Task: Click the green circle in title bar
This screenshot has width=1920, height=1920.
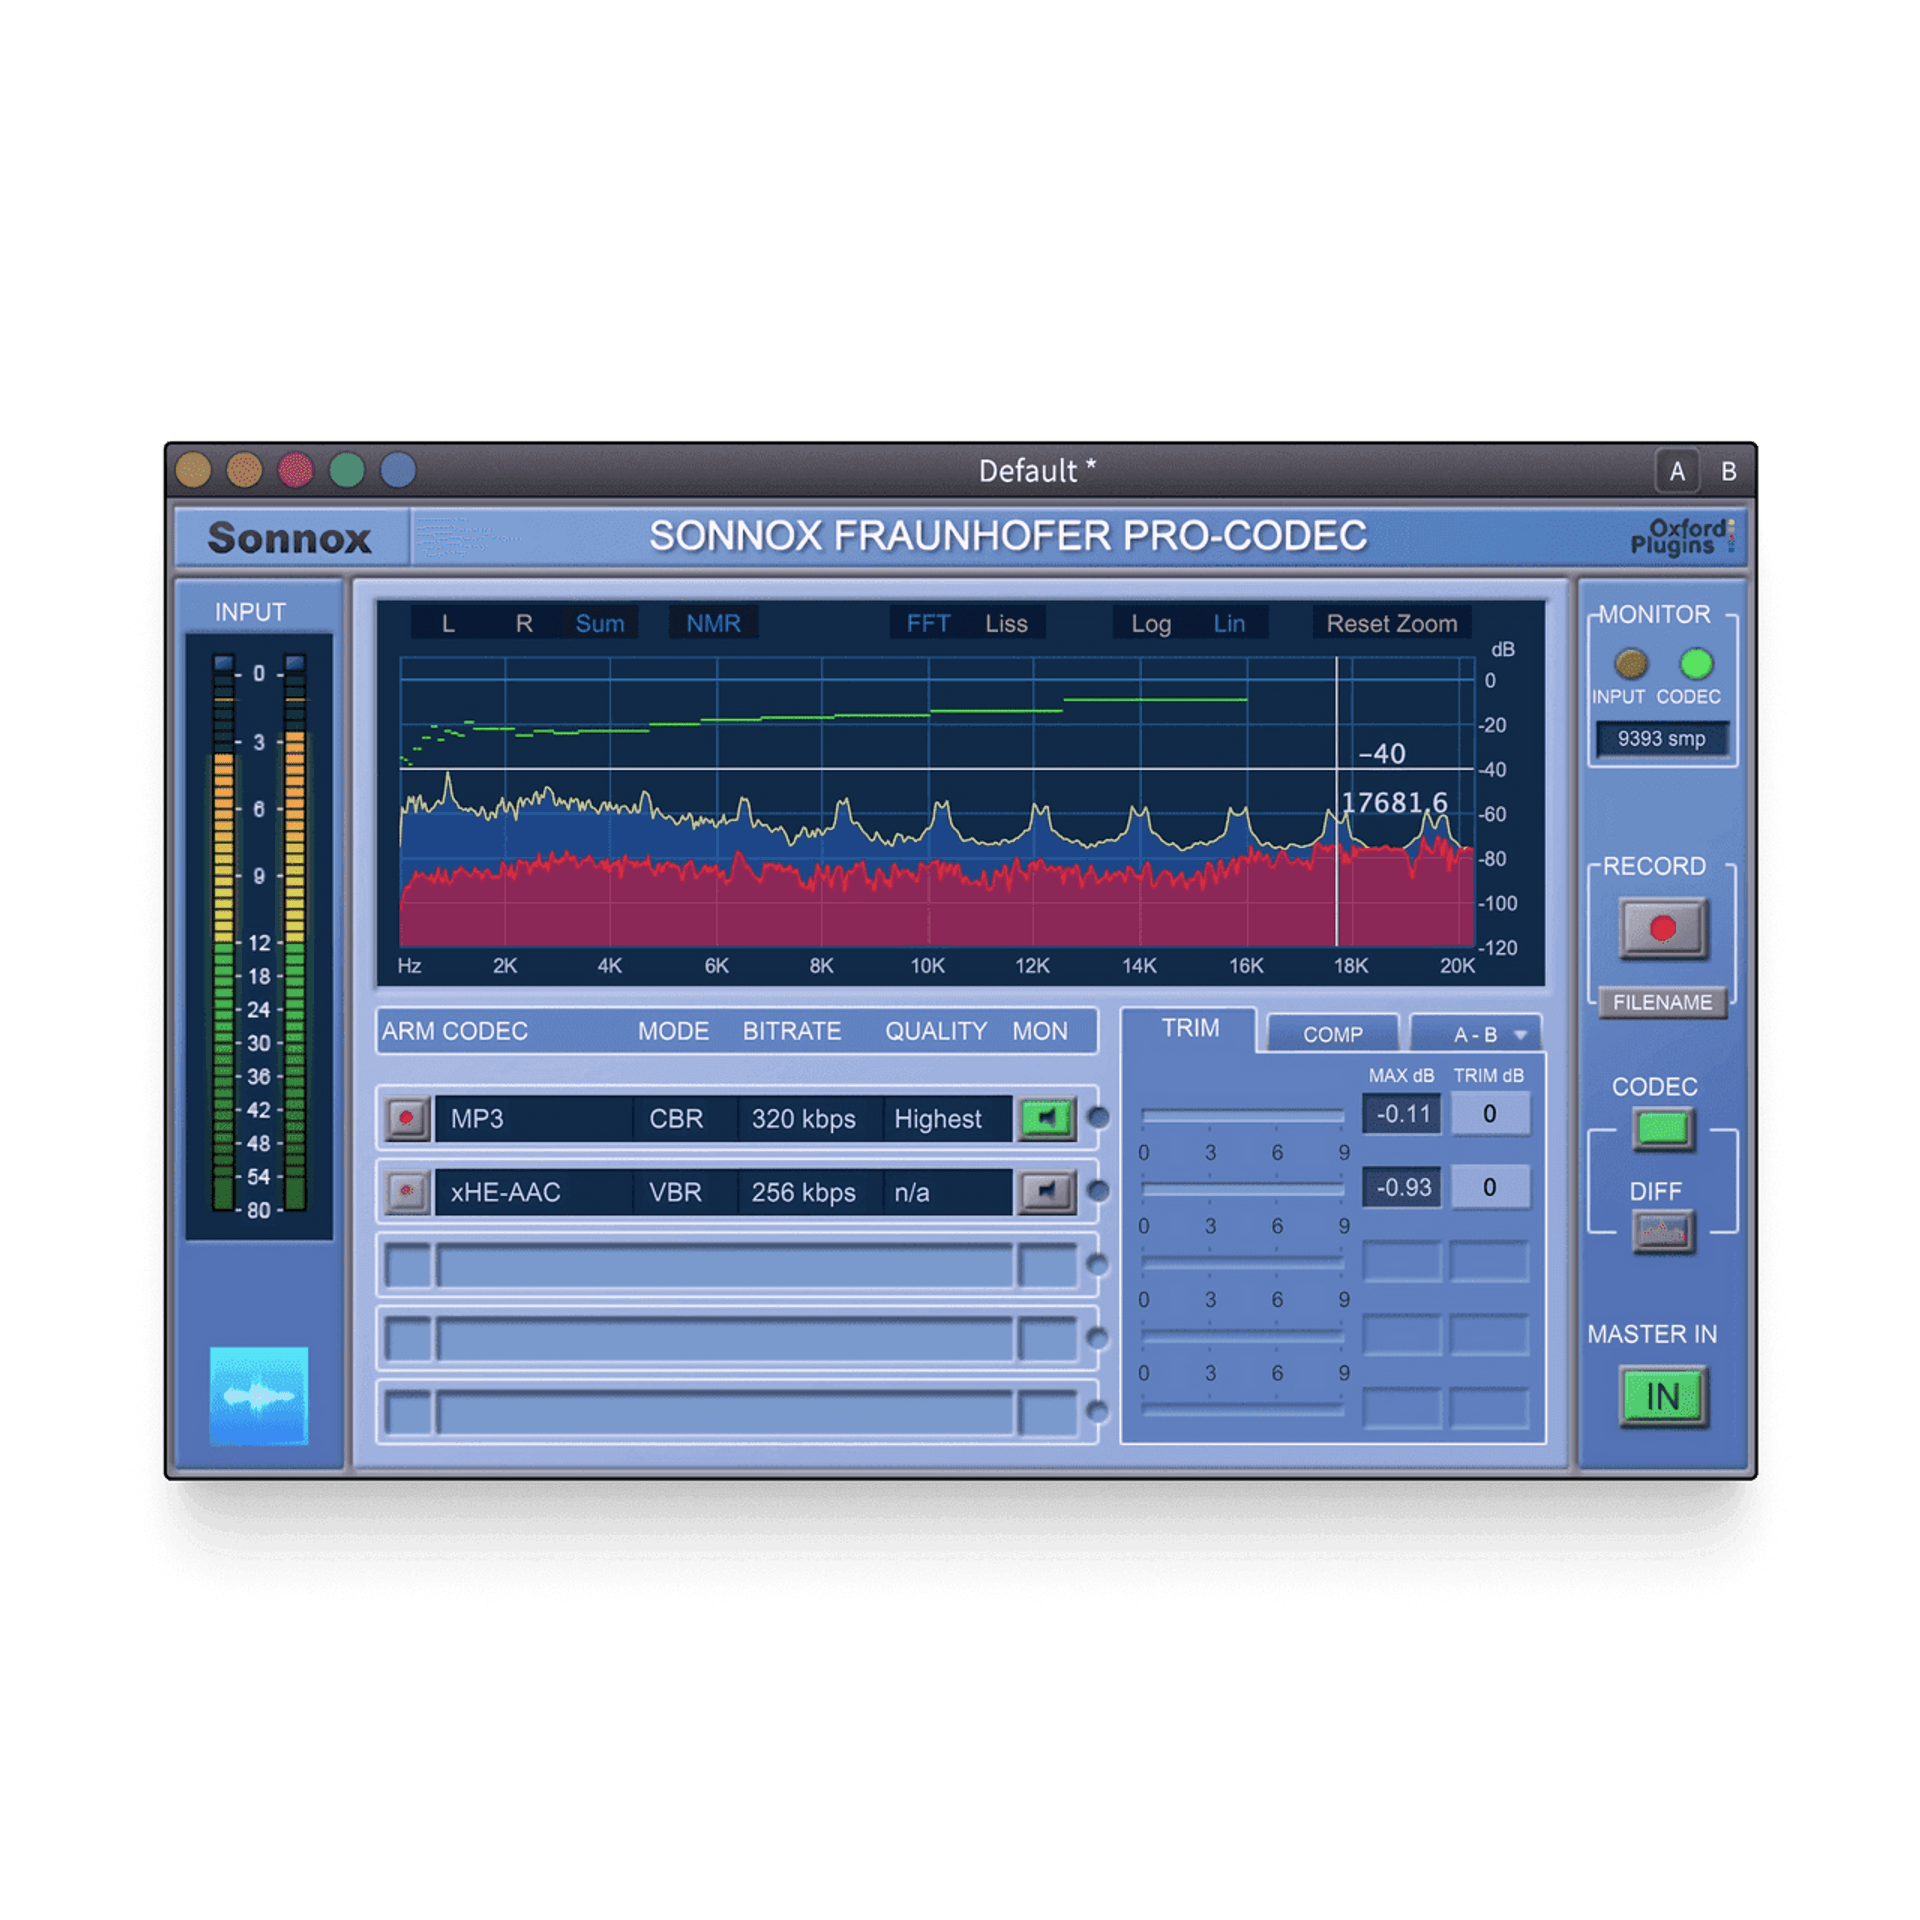Action: [347, 470]
